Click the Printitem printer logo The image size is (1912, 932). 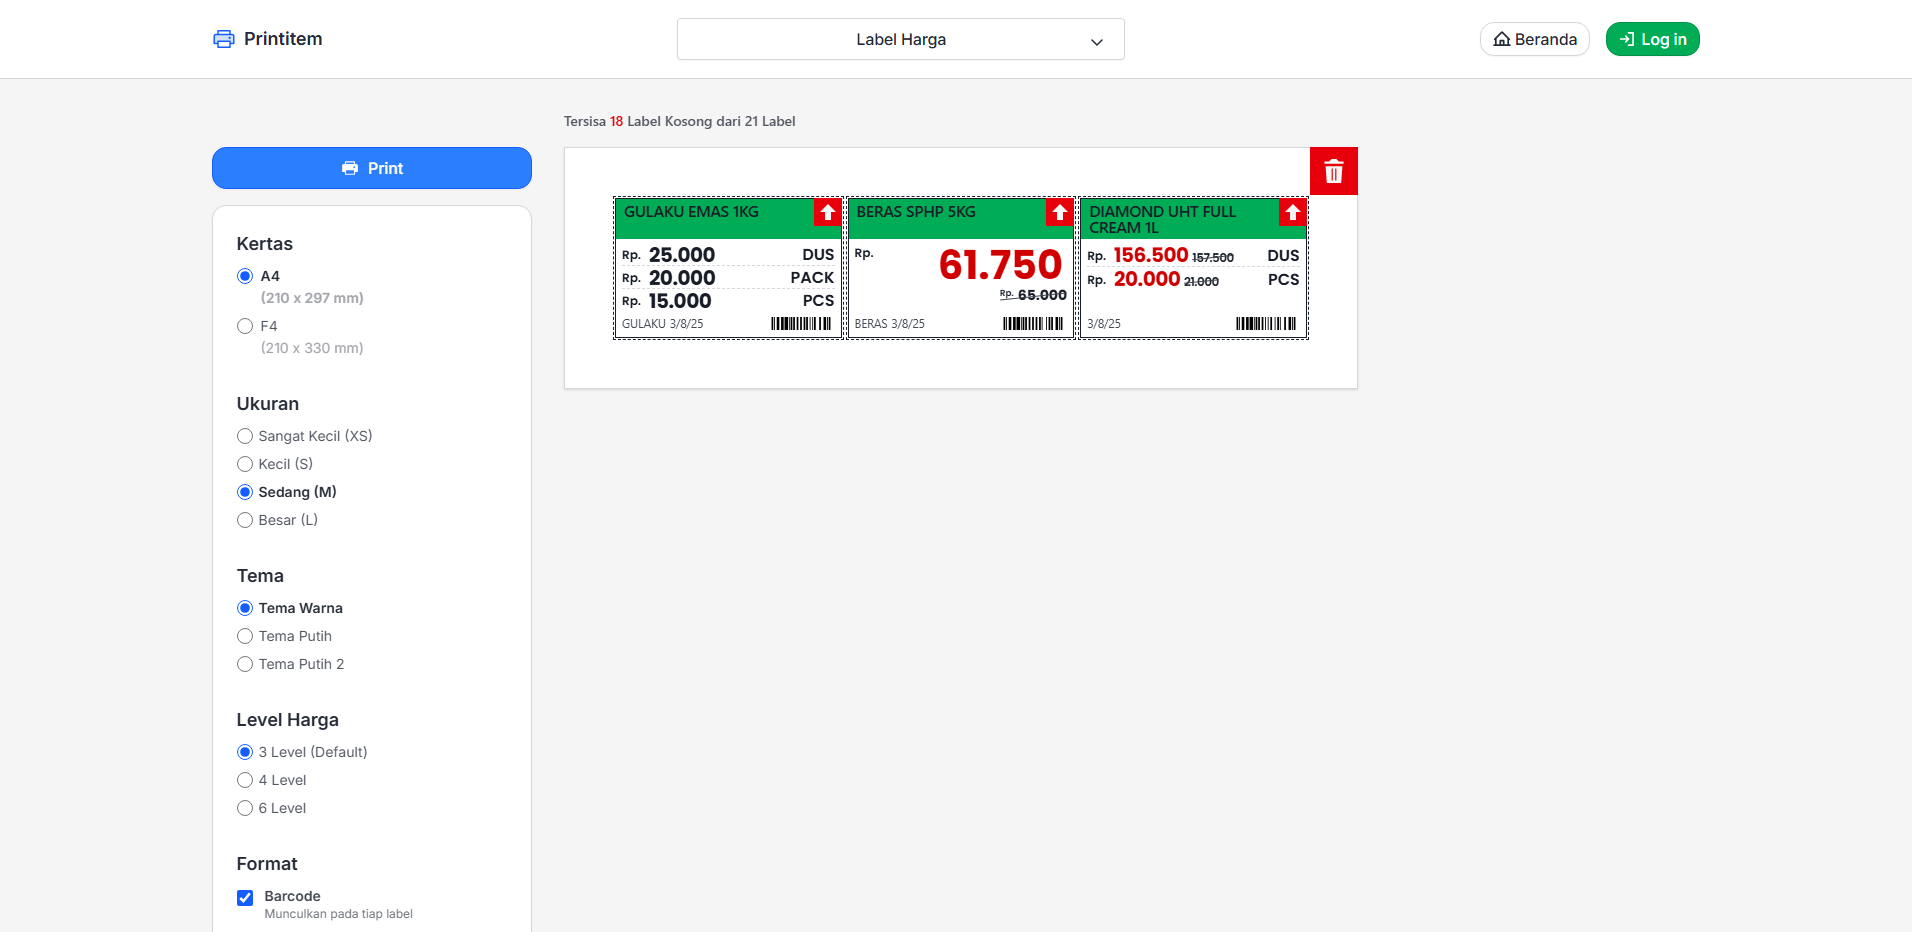pyautogui.click(x=224, y=39)
